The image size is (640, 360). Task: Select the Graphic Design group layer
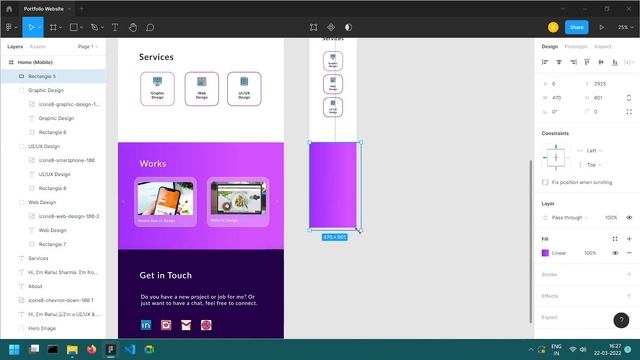53,90
